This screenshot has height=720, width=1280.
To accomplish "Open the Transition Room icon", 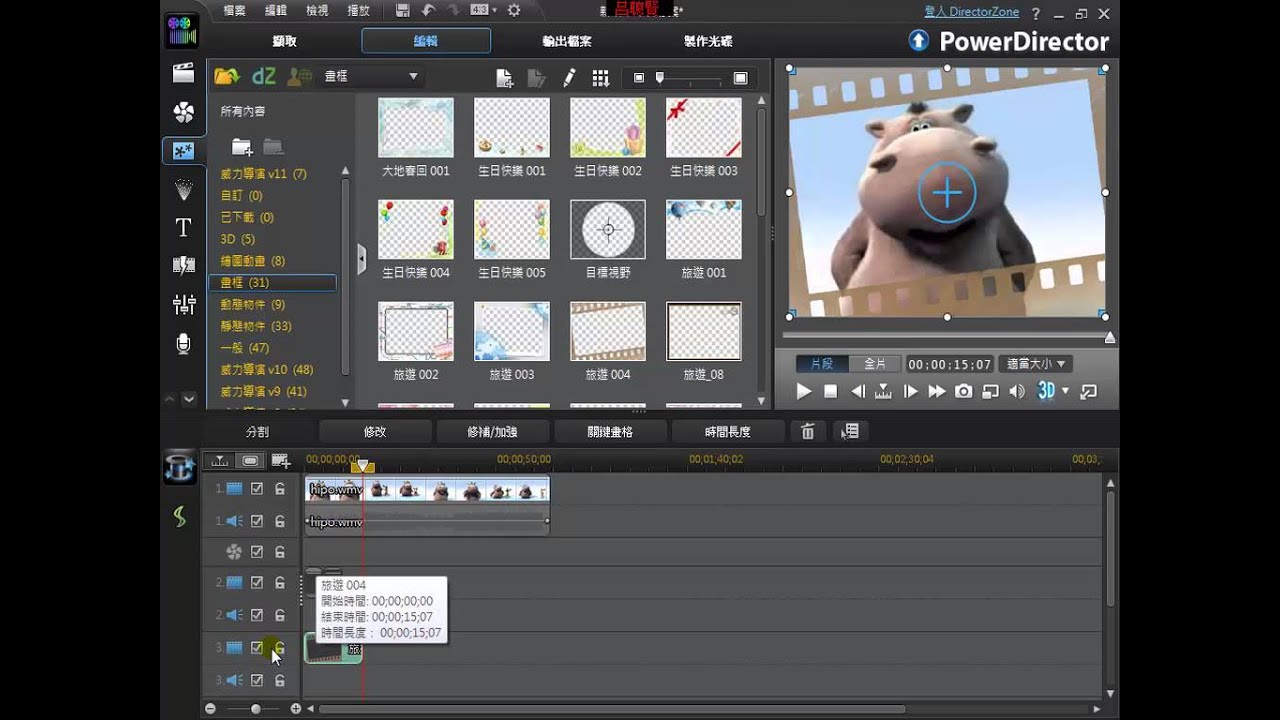I will (183, 265).
